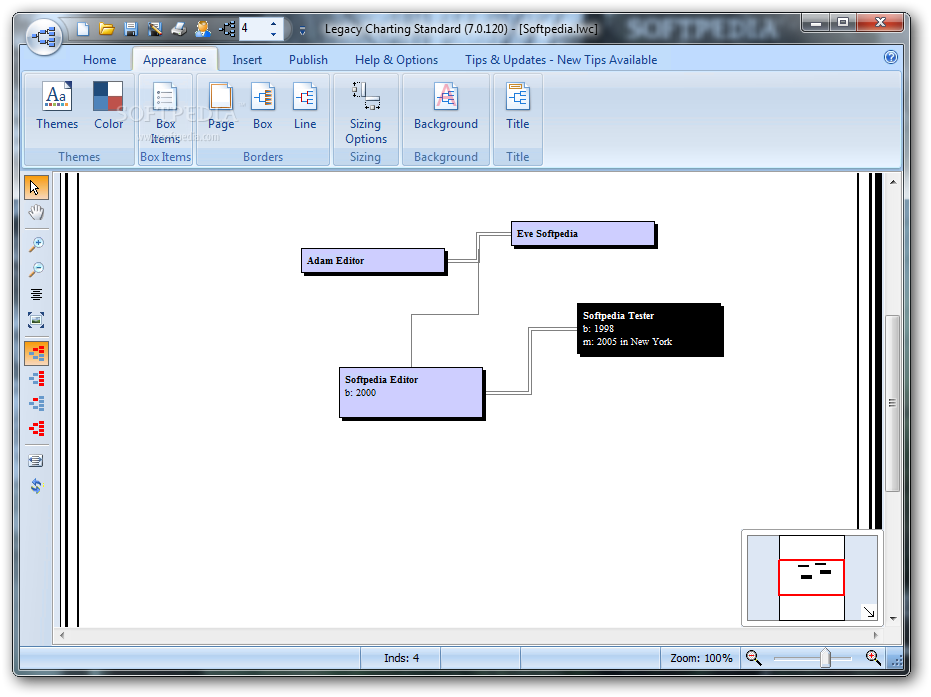Click the vertical scrollbar down arrow
Viewport: 931px width, 697px height.
coord(892,619)
